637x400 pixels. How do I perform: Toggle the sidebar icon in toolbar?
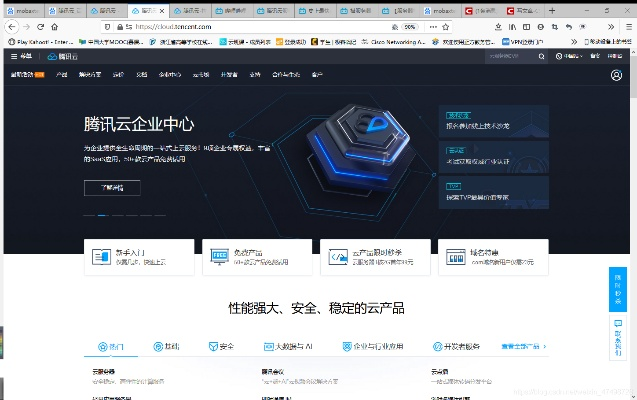point(526,27)
